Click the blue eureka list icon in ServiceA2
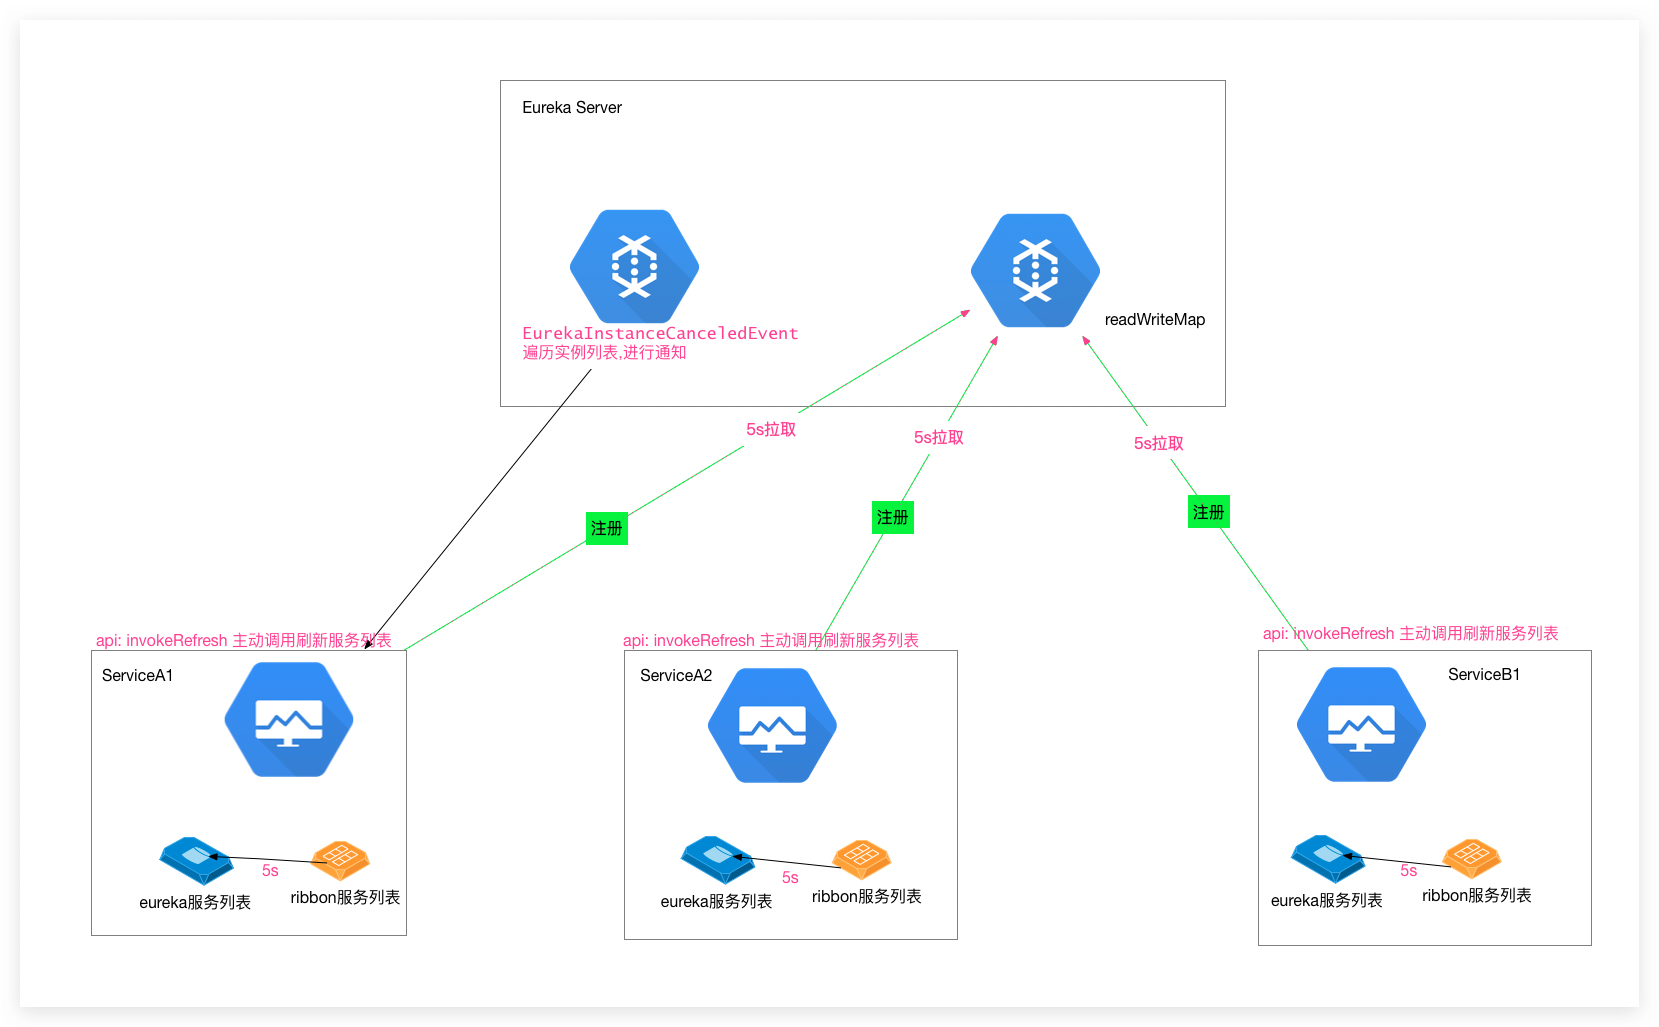 tap(718, 859)
